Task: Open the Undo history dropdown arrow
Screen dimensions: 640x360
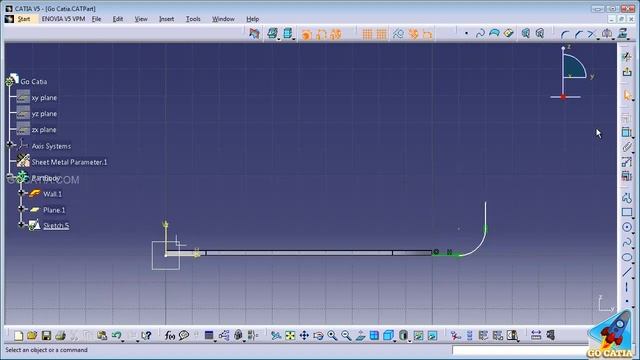Action: click(123, 340)
